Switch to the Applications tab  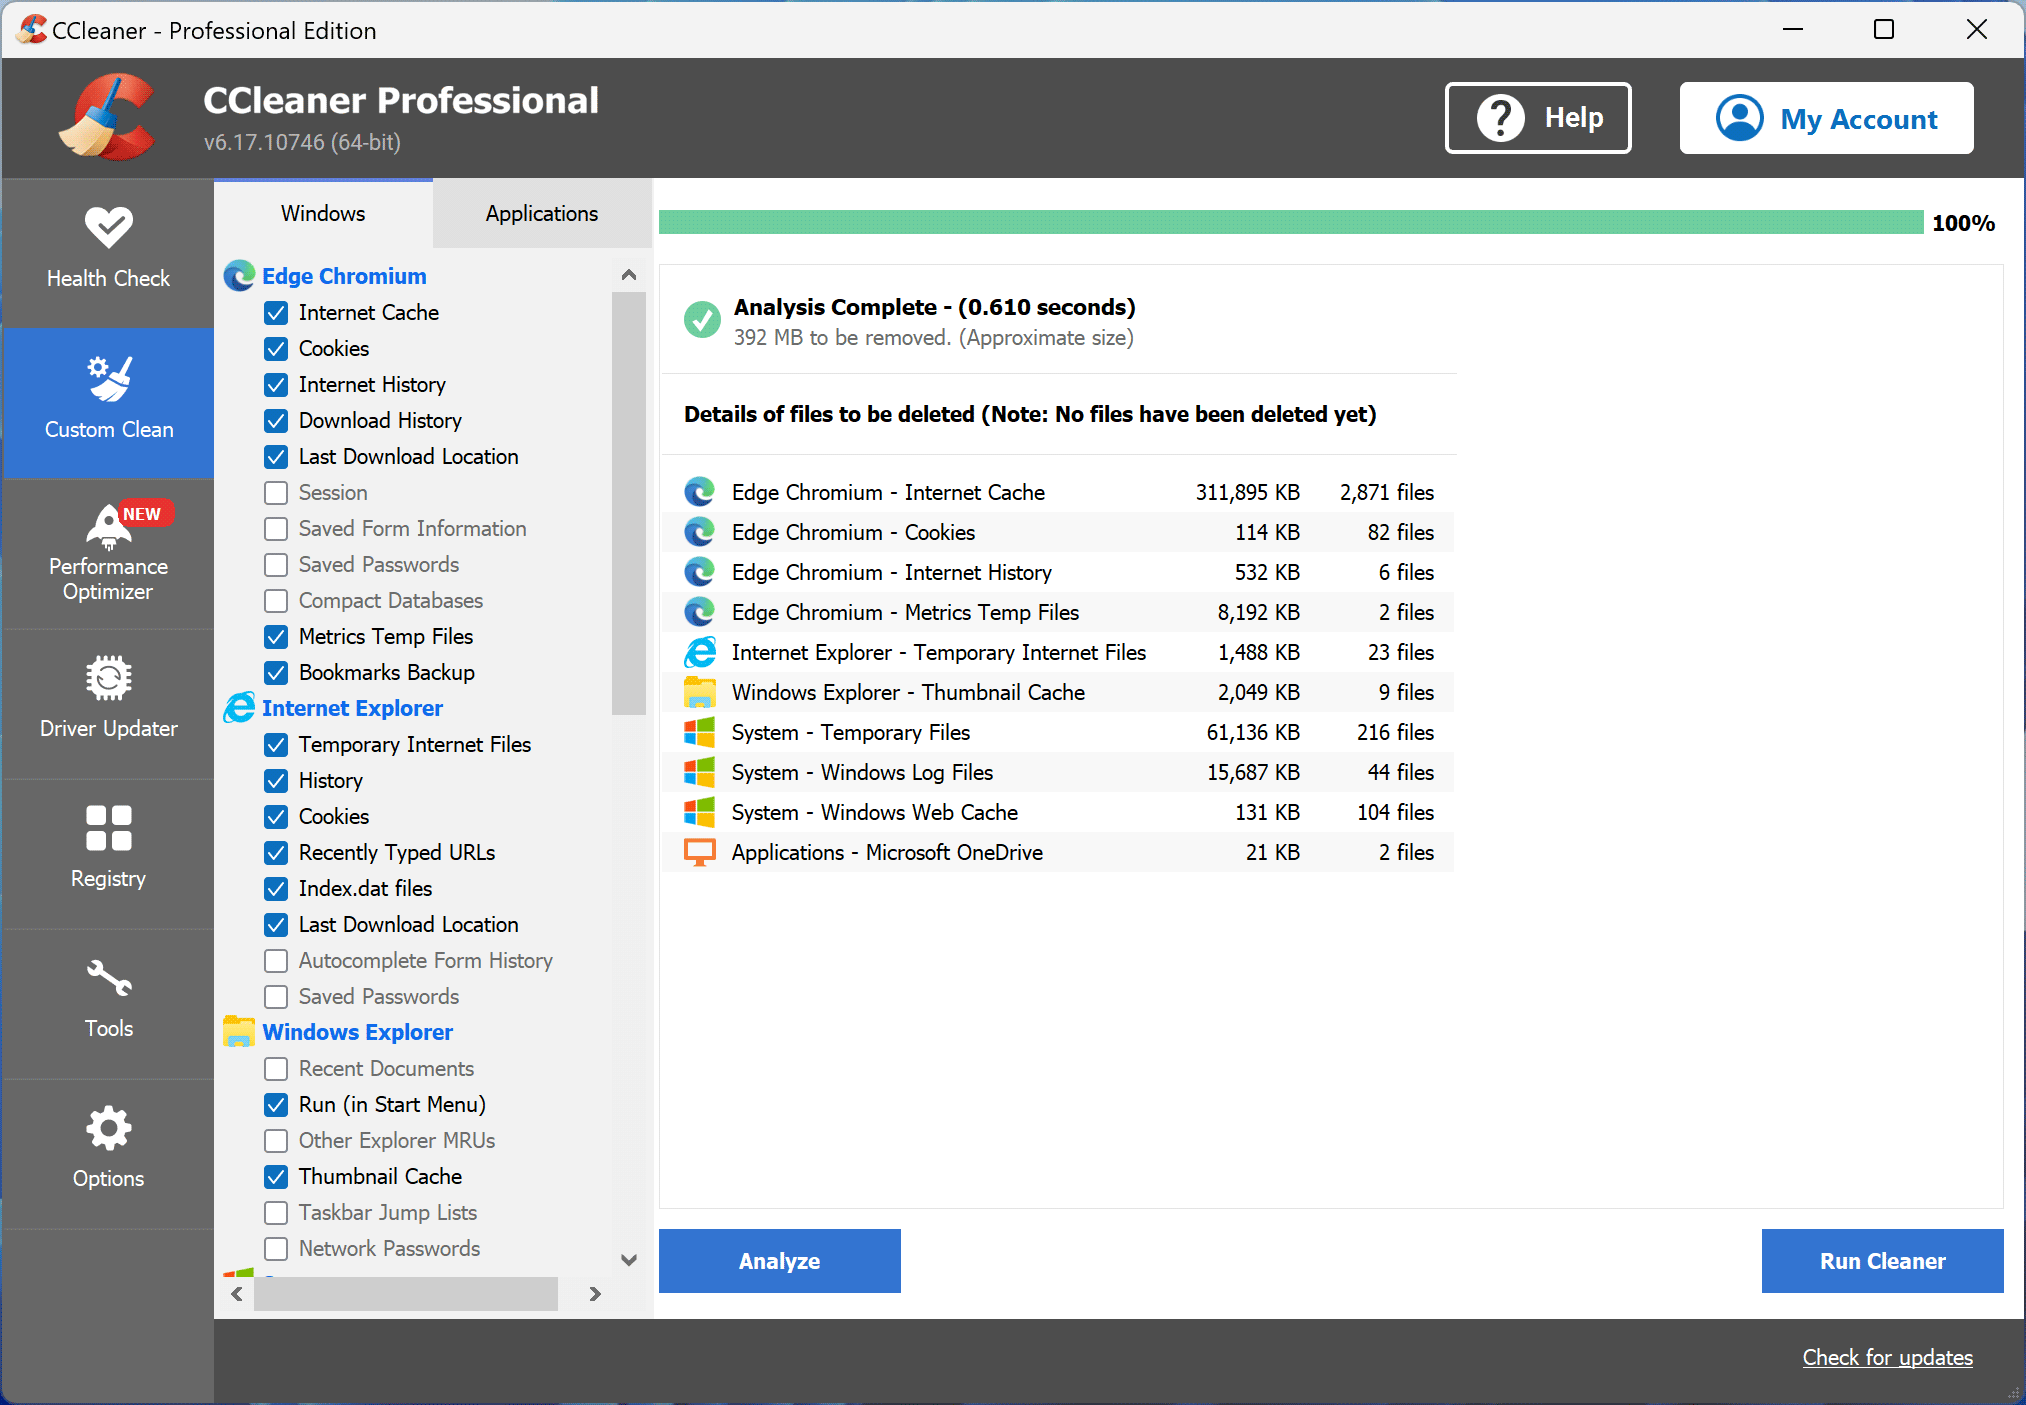coord(540,214)
